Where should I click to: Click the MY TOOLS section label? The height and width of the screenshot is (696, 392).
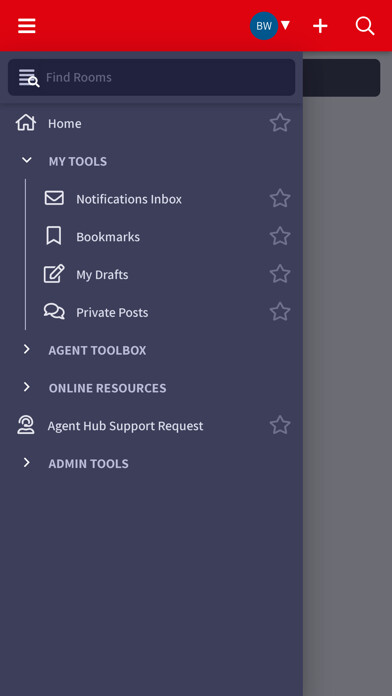[78, 161]
